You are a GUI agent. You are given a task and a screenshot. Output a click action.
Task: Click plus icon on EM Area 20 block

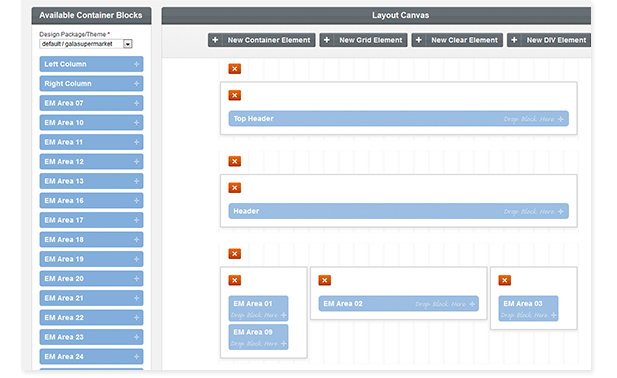[x=136, y=278]
